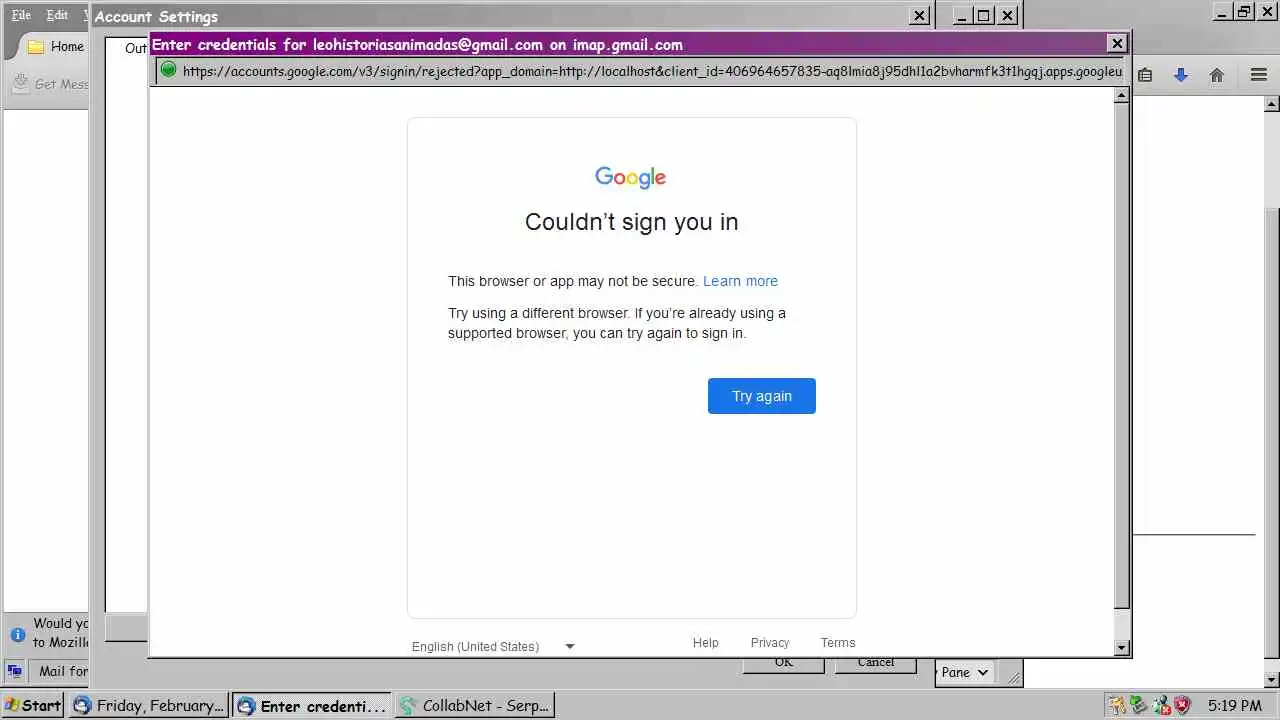Click Cancel in Account Settings window

point(875,663)
